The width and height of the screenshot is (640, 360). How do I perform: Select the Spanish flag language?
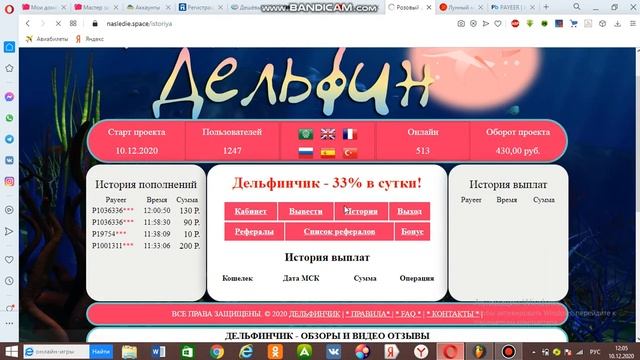(328, 153)
